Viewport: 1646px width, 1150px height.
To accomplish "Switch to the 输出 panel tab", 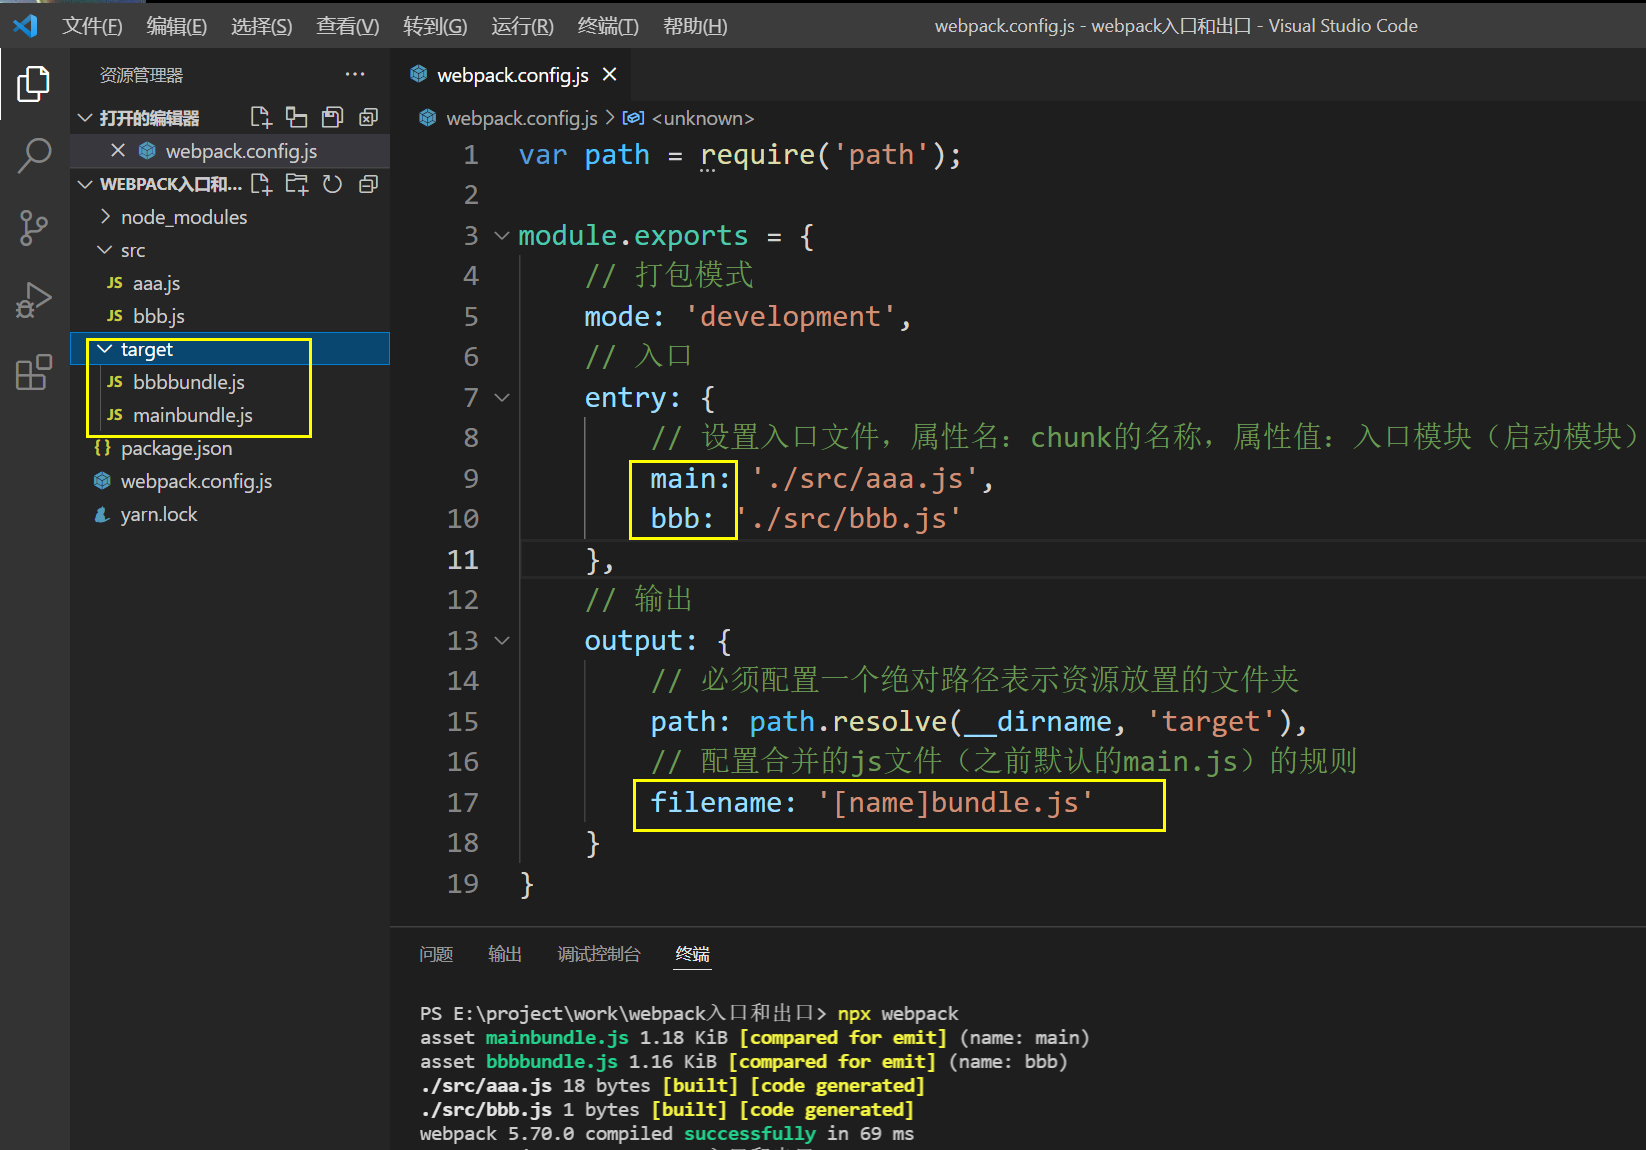I will pos(505,954).
